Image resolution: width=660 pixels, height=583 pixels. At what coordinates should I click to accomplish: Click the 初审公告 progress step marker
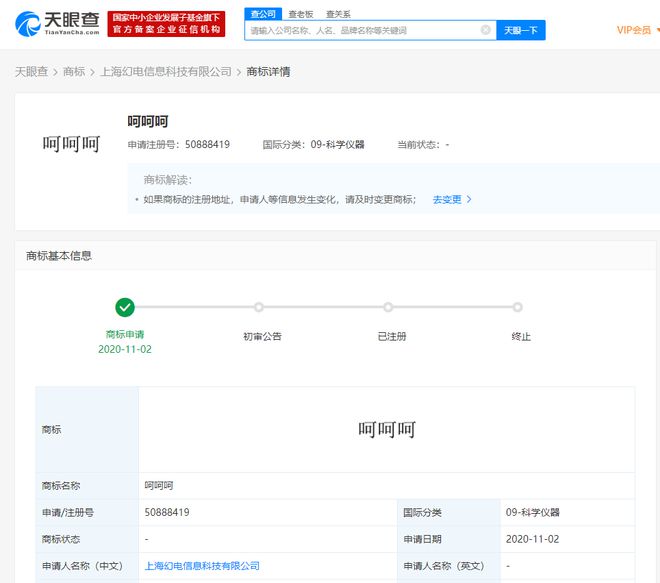pyautogui.click(x=259, y=307)
